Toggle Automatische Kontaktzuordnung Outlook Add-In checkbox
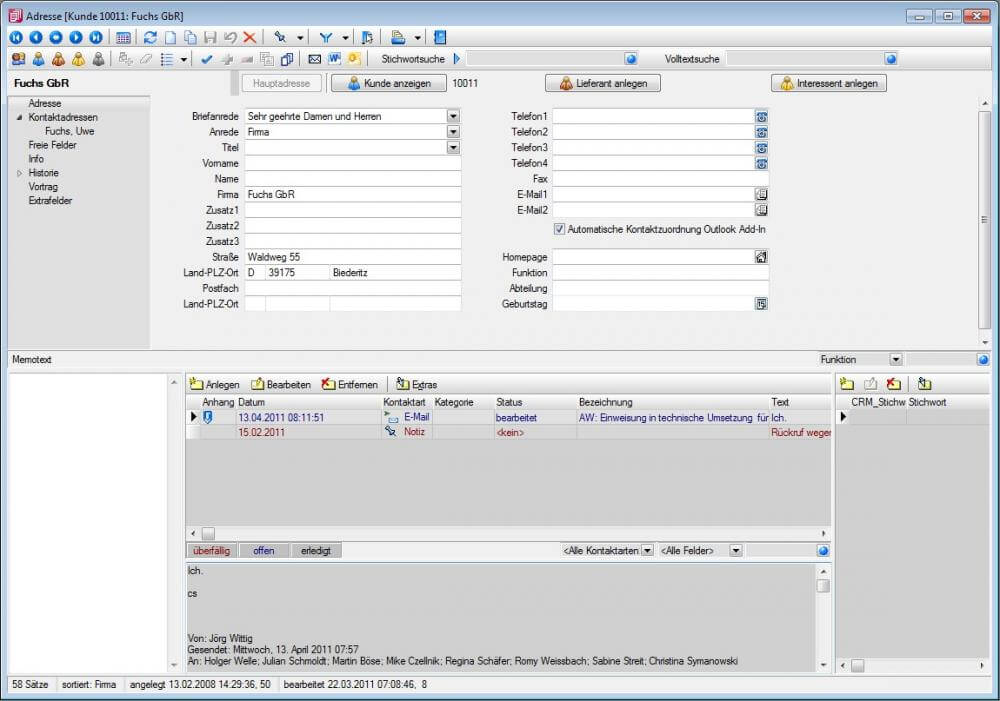The image size is (1000, 701). coord(559,229)
